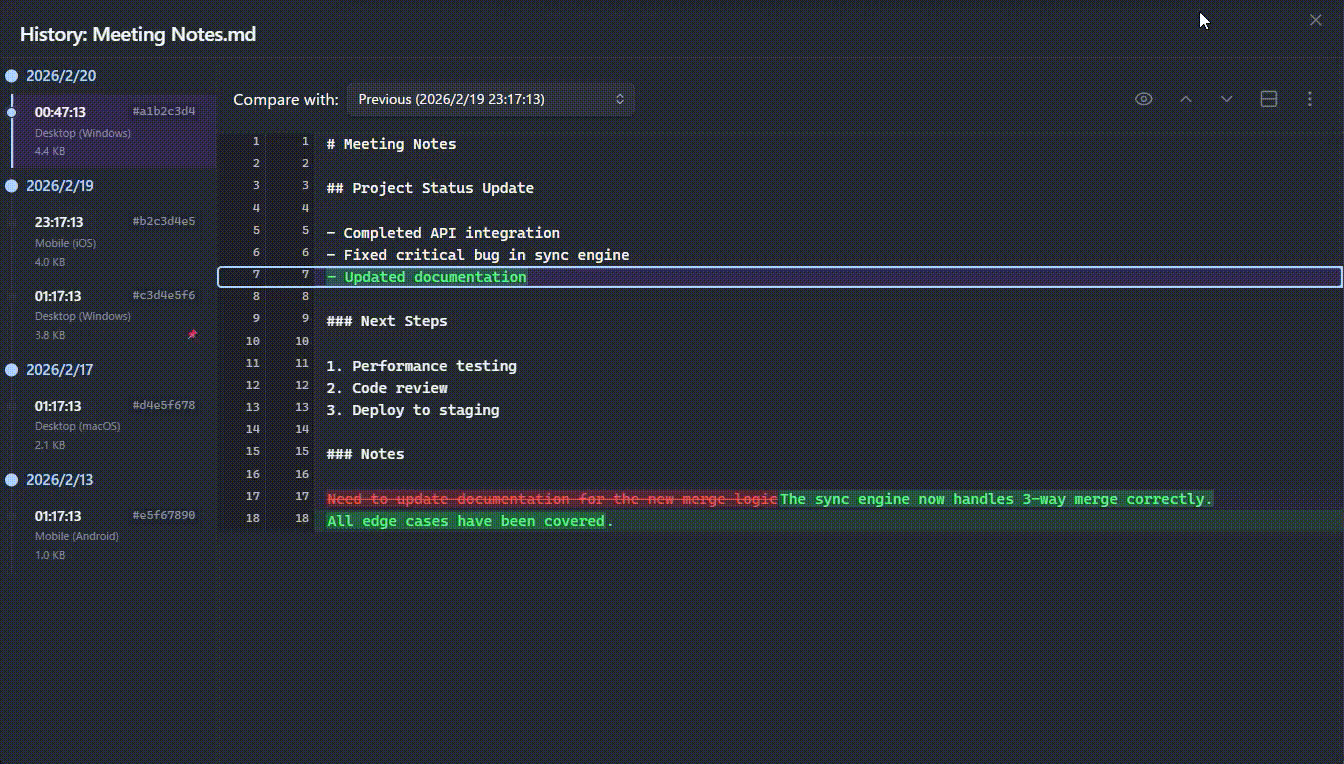Click the "### Next Steps" heading line
Viewport: 1344px width, 764px height.
(387, 321)
